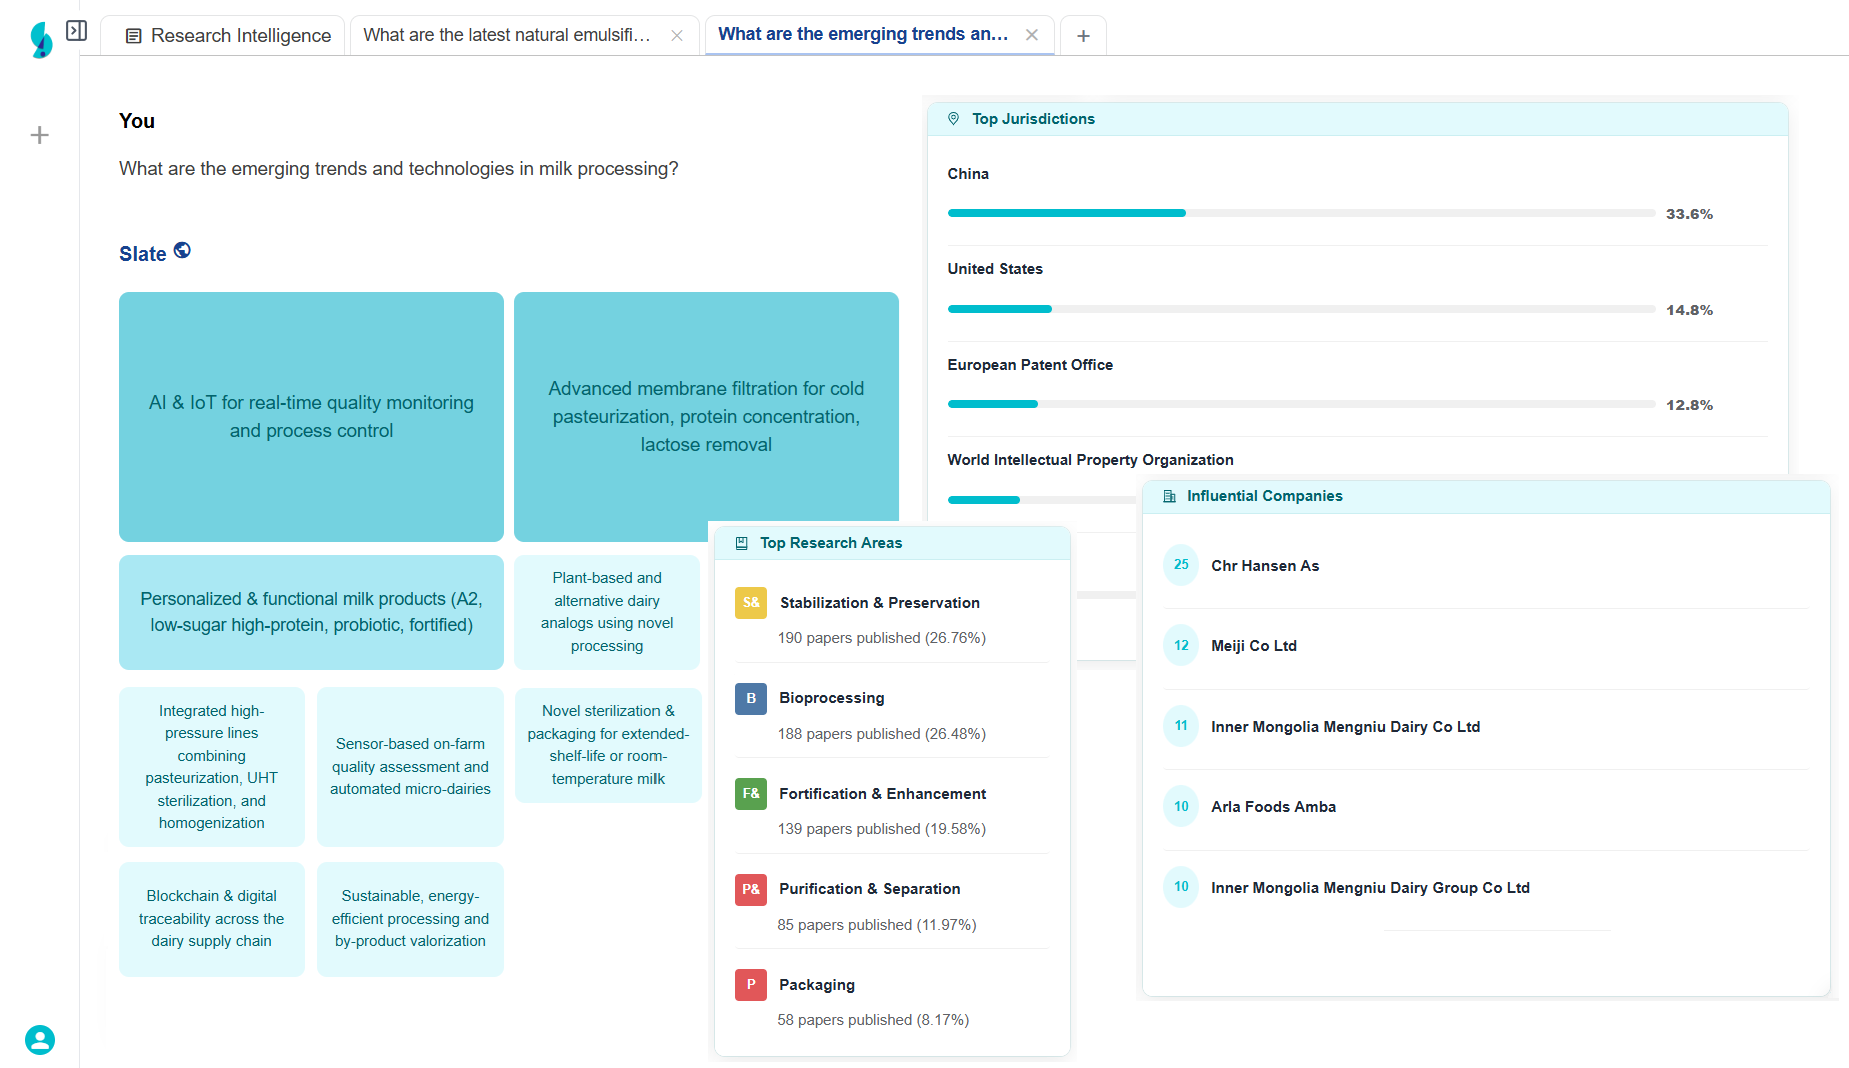This screenshot has height=1068, width=1849.
Task: Click the Bioprocessing B badge icon
Action: point(751,698)
